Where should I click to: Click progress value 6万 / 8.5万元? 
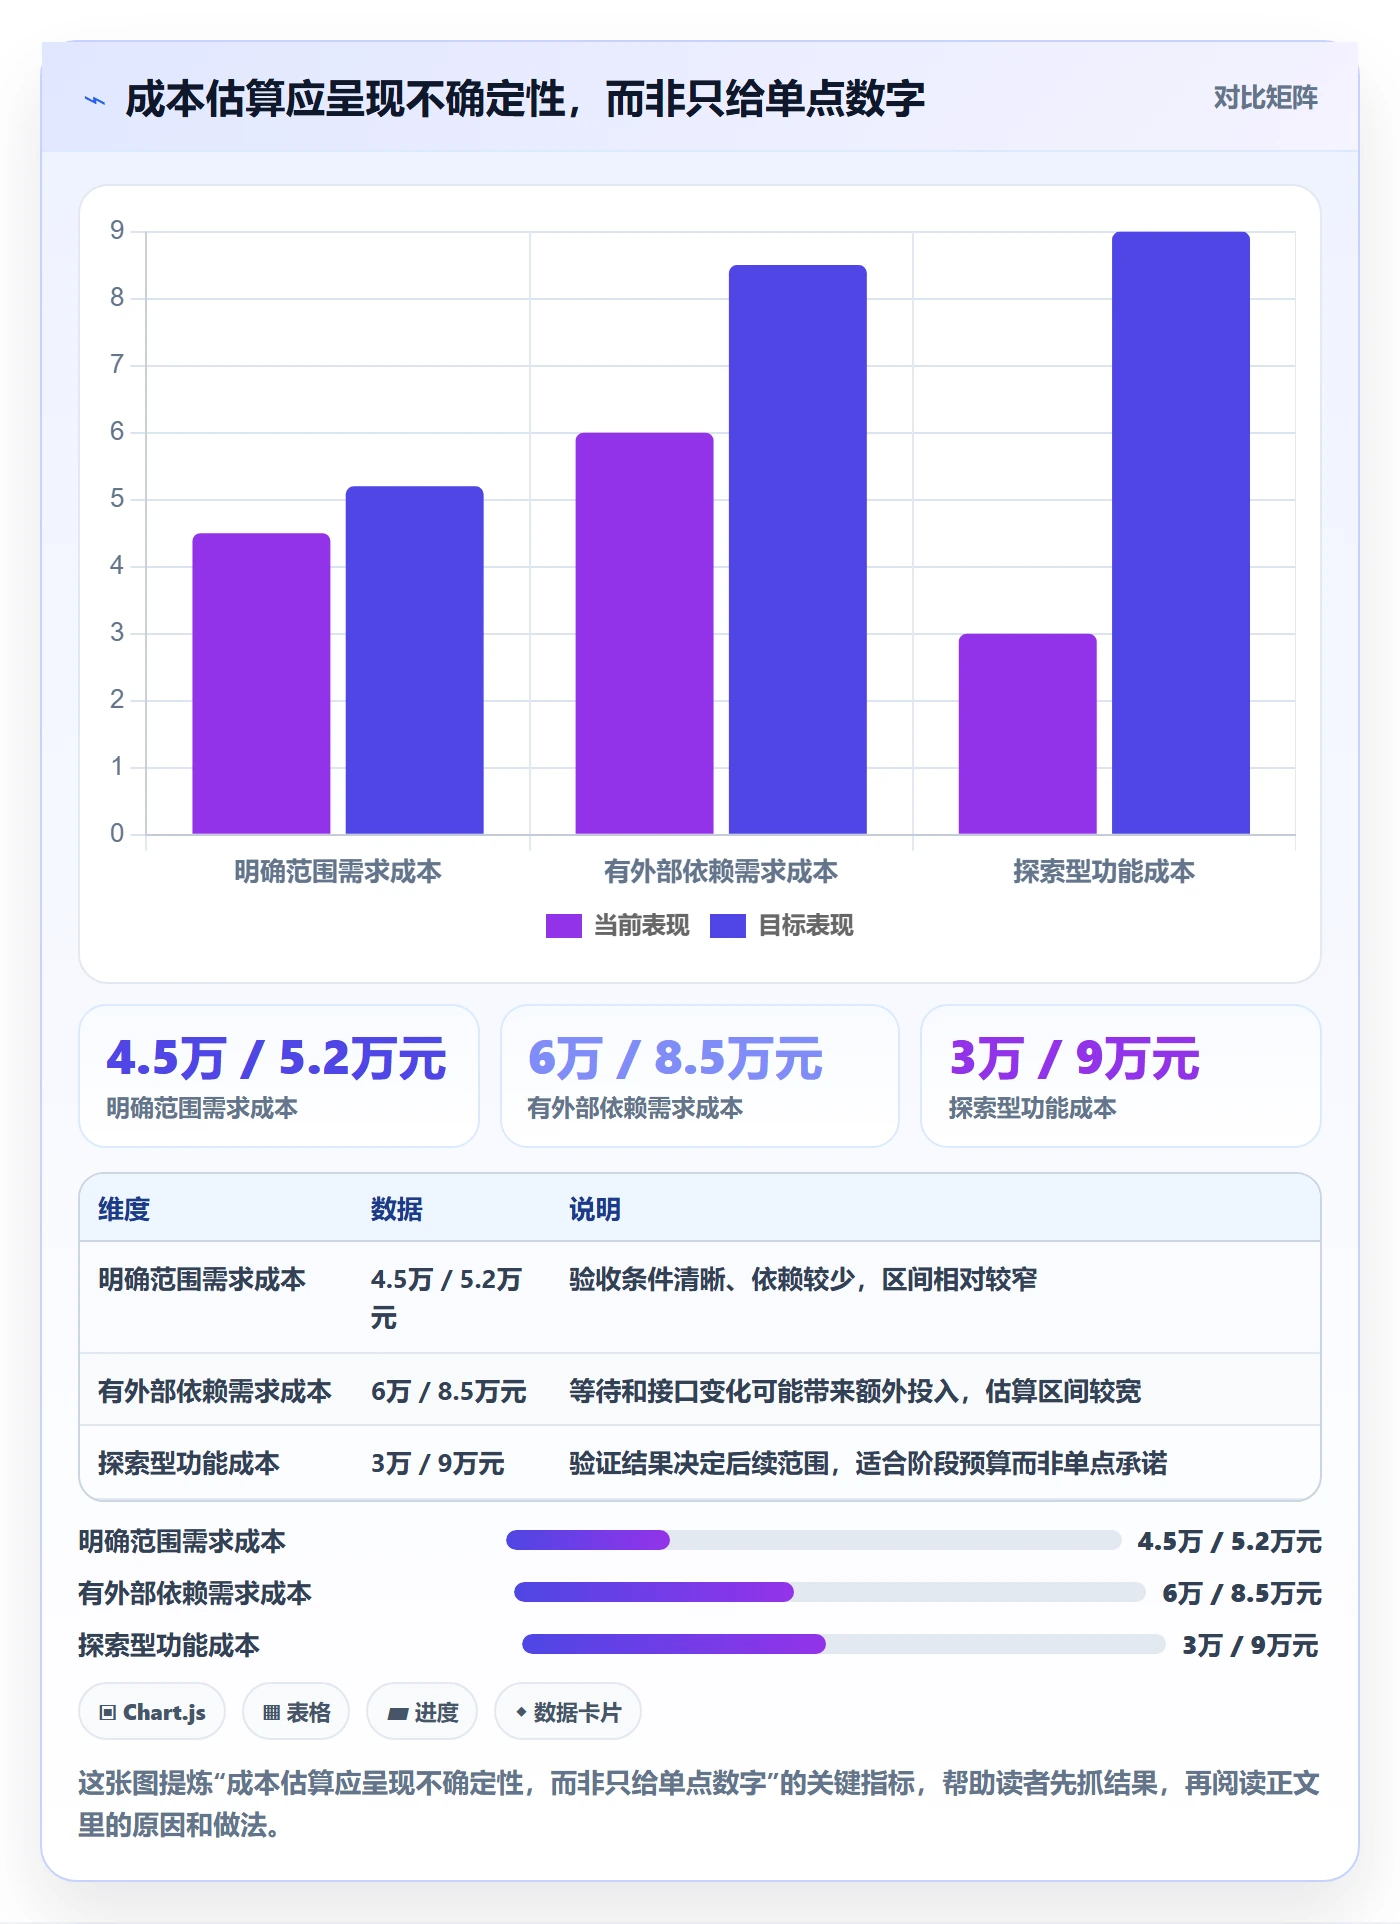[1241, 1593]
